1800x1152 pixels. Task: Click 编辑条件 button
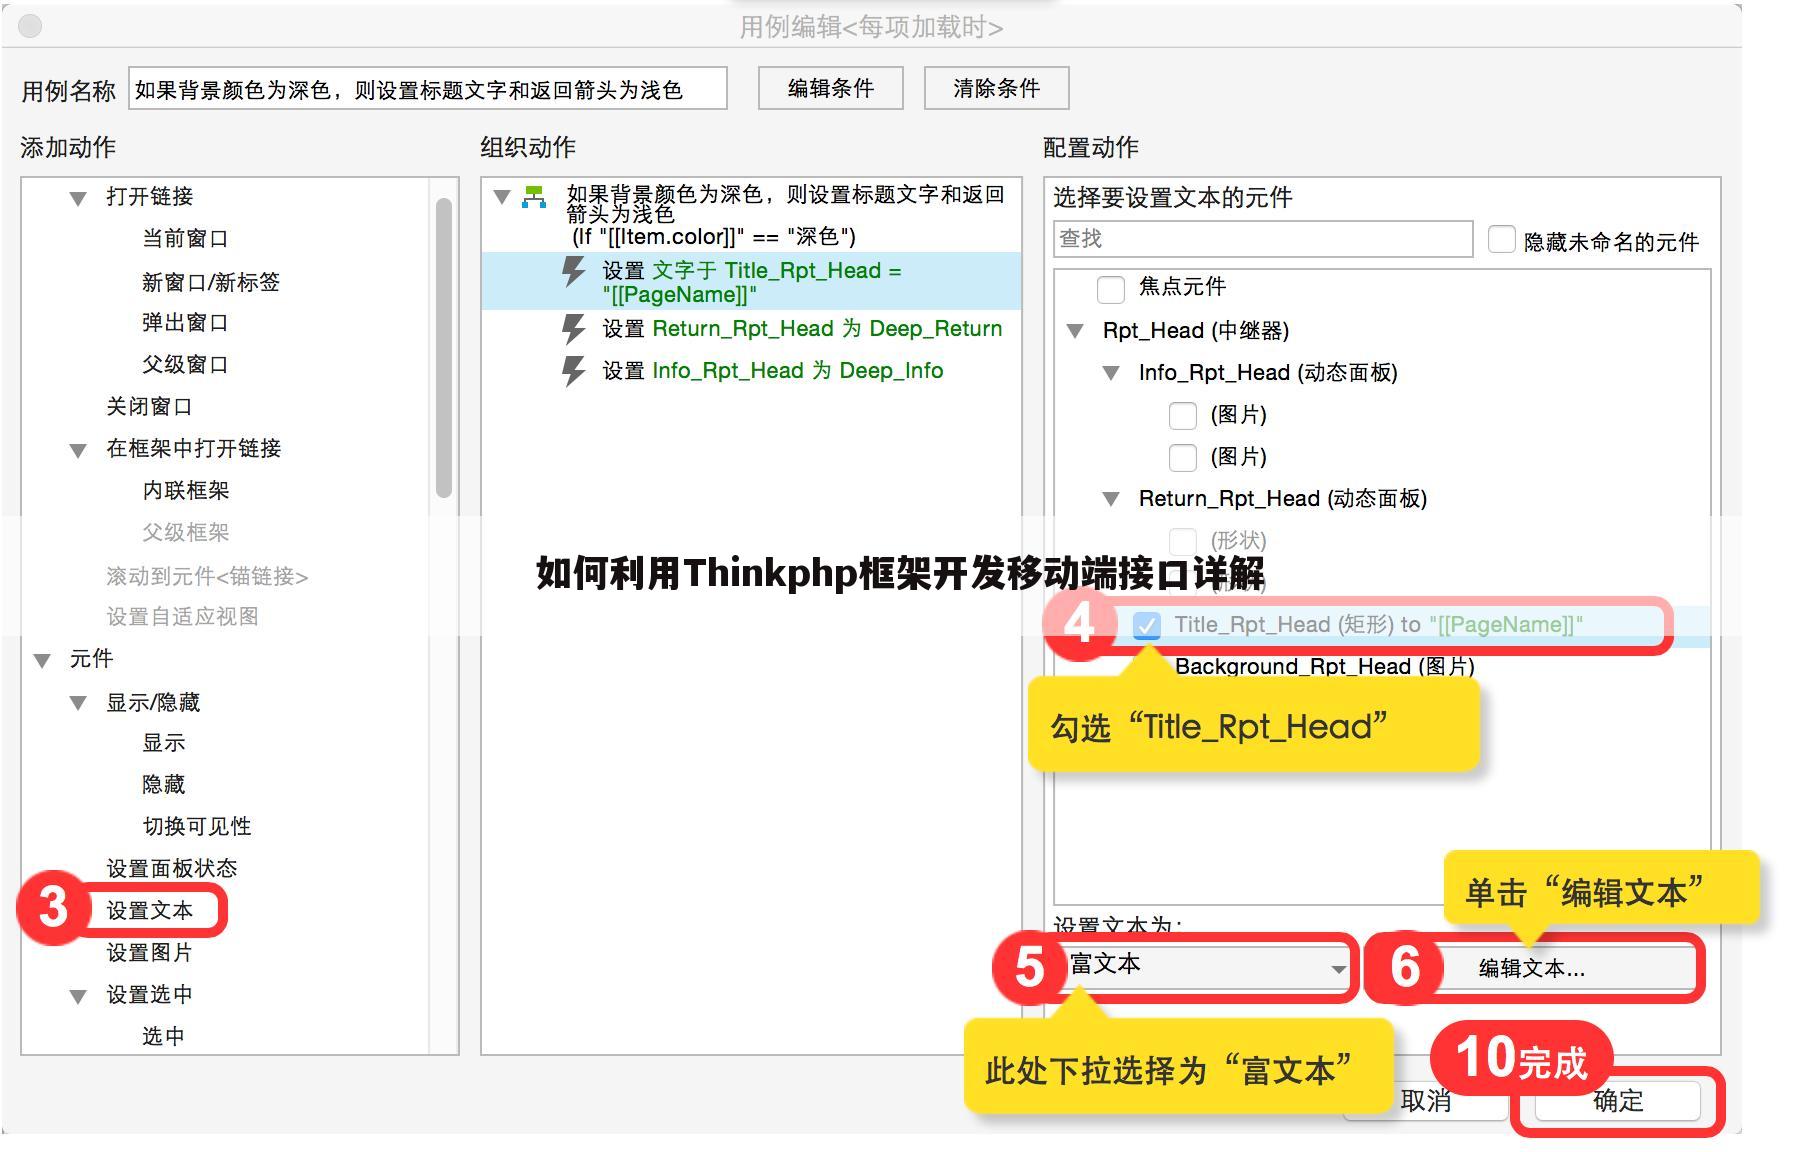(831, 88)
